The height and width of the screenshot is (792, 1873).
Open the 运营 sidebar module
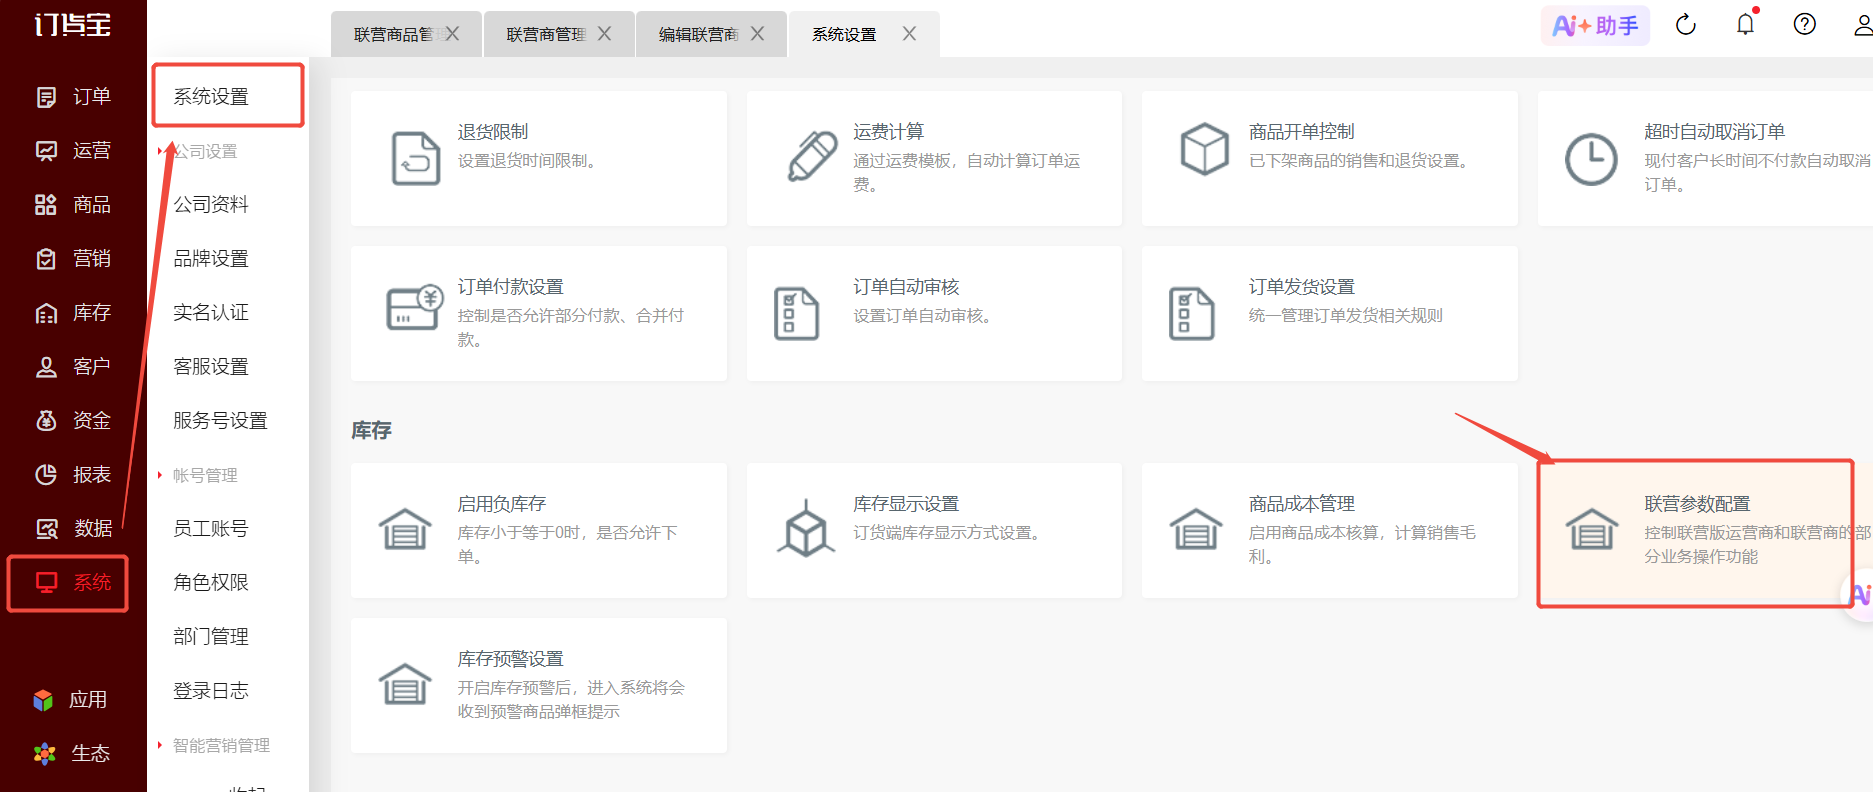pyautogui.click(x=73, y=151)
